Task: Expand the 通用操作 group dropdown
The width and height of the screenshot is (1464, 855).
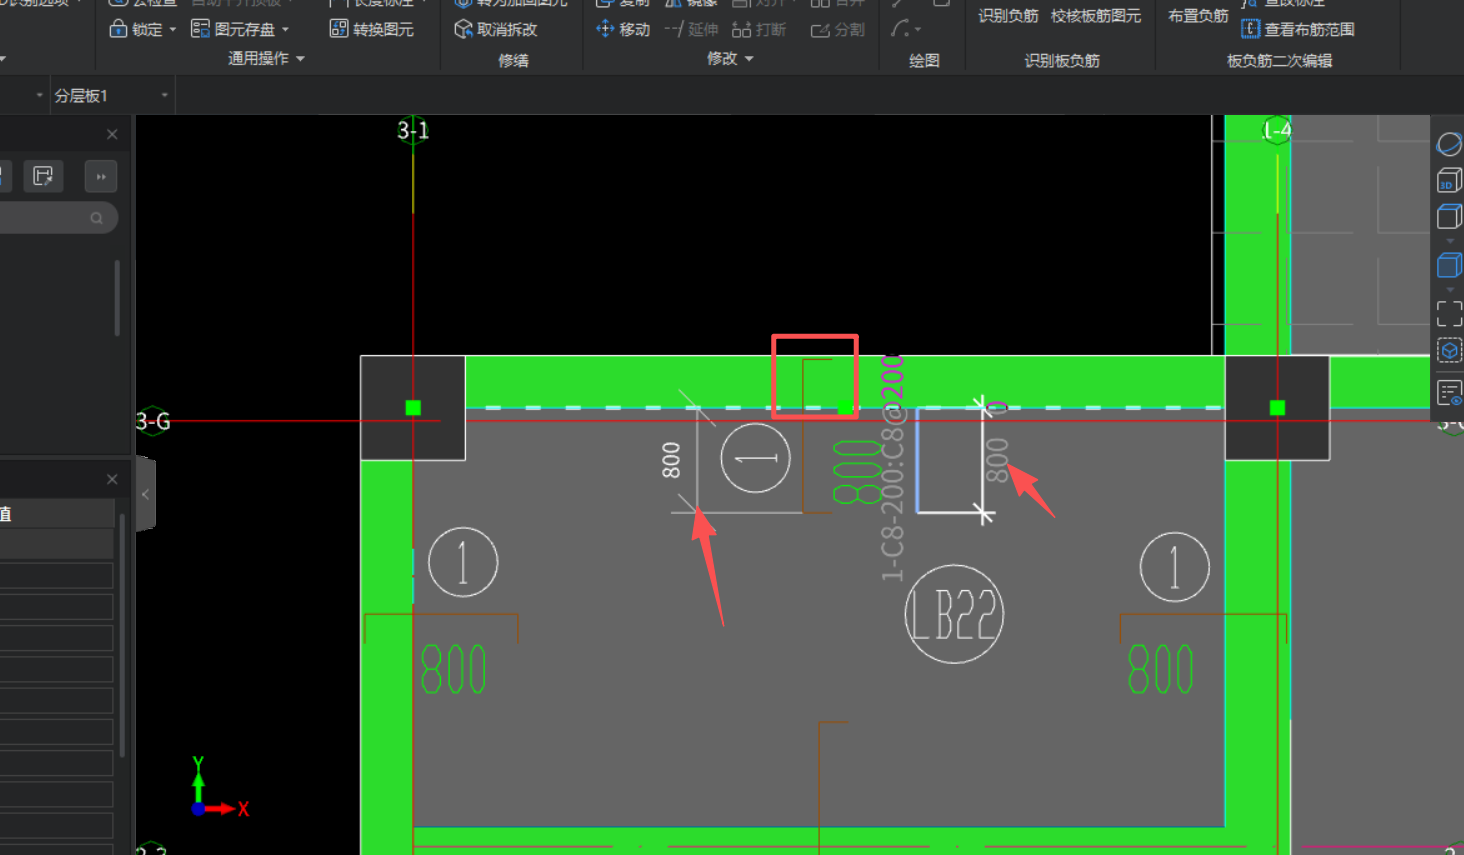Action: coord(301,59)
